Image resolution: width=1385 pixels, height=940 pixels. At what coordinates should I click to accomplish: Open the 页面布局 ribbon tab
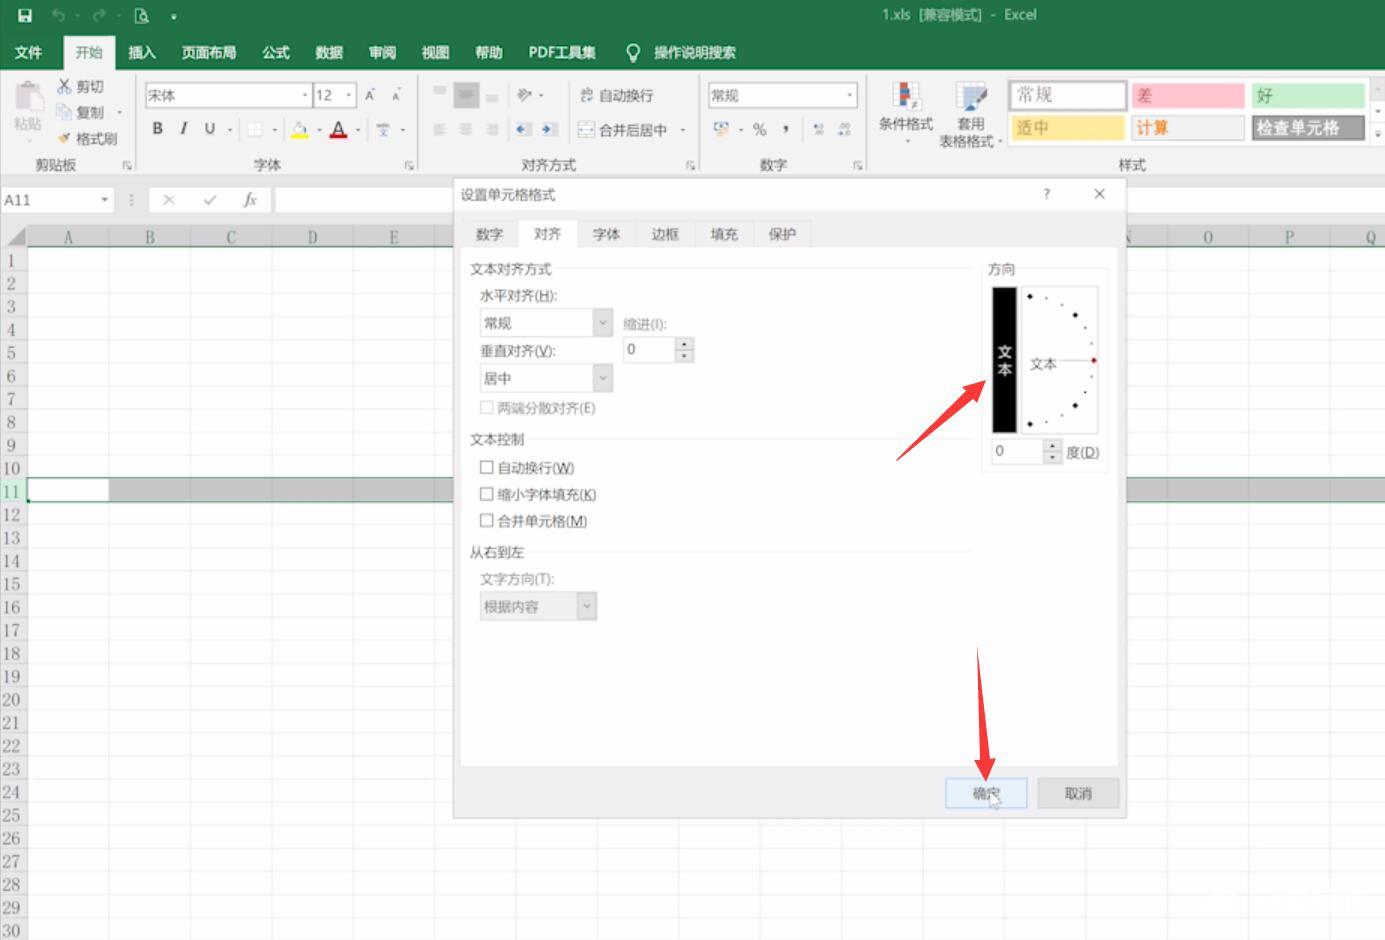(x=209, y=52)
